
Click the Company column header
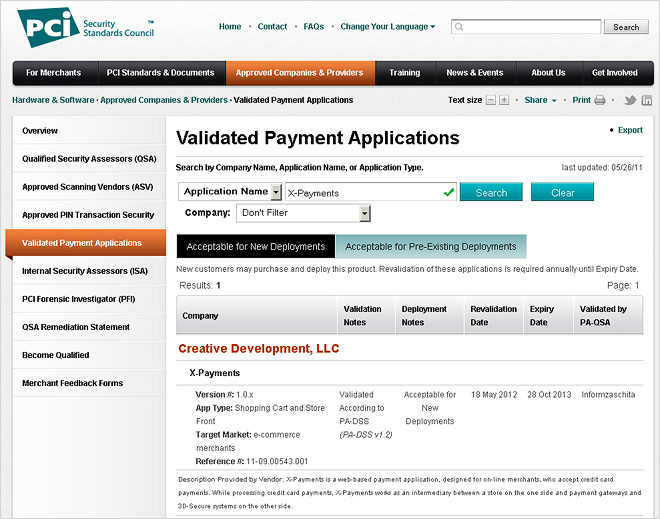coord(257,316)
